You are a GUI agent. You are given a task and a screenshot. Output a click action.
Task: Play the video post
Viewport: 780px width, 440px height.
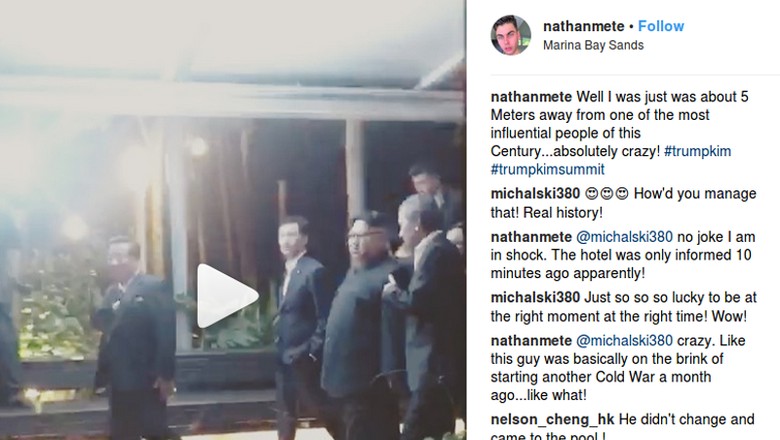(227, 296)
